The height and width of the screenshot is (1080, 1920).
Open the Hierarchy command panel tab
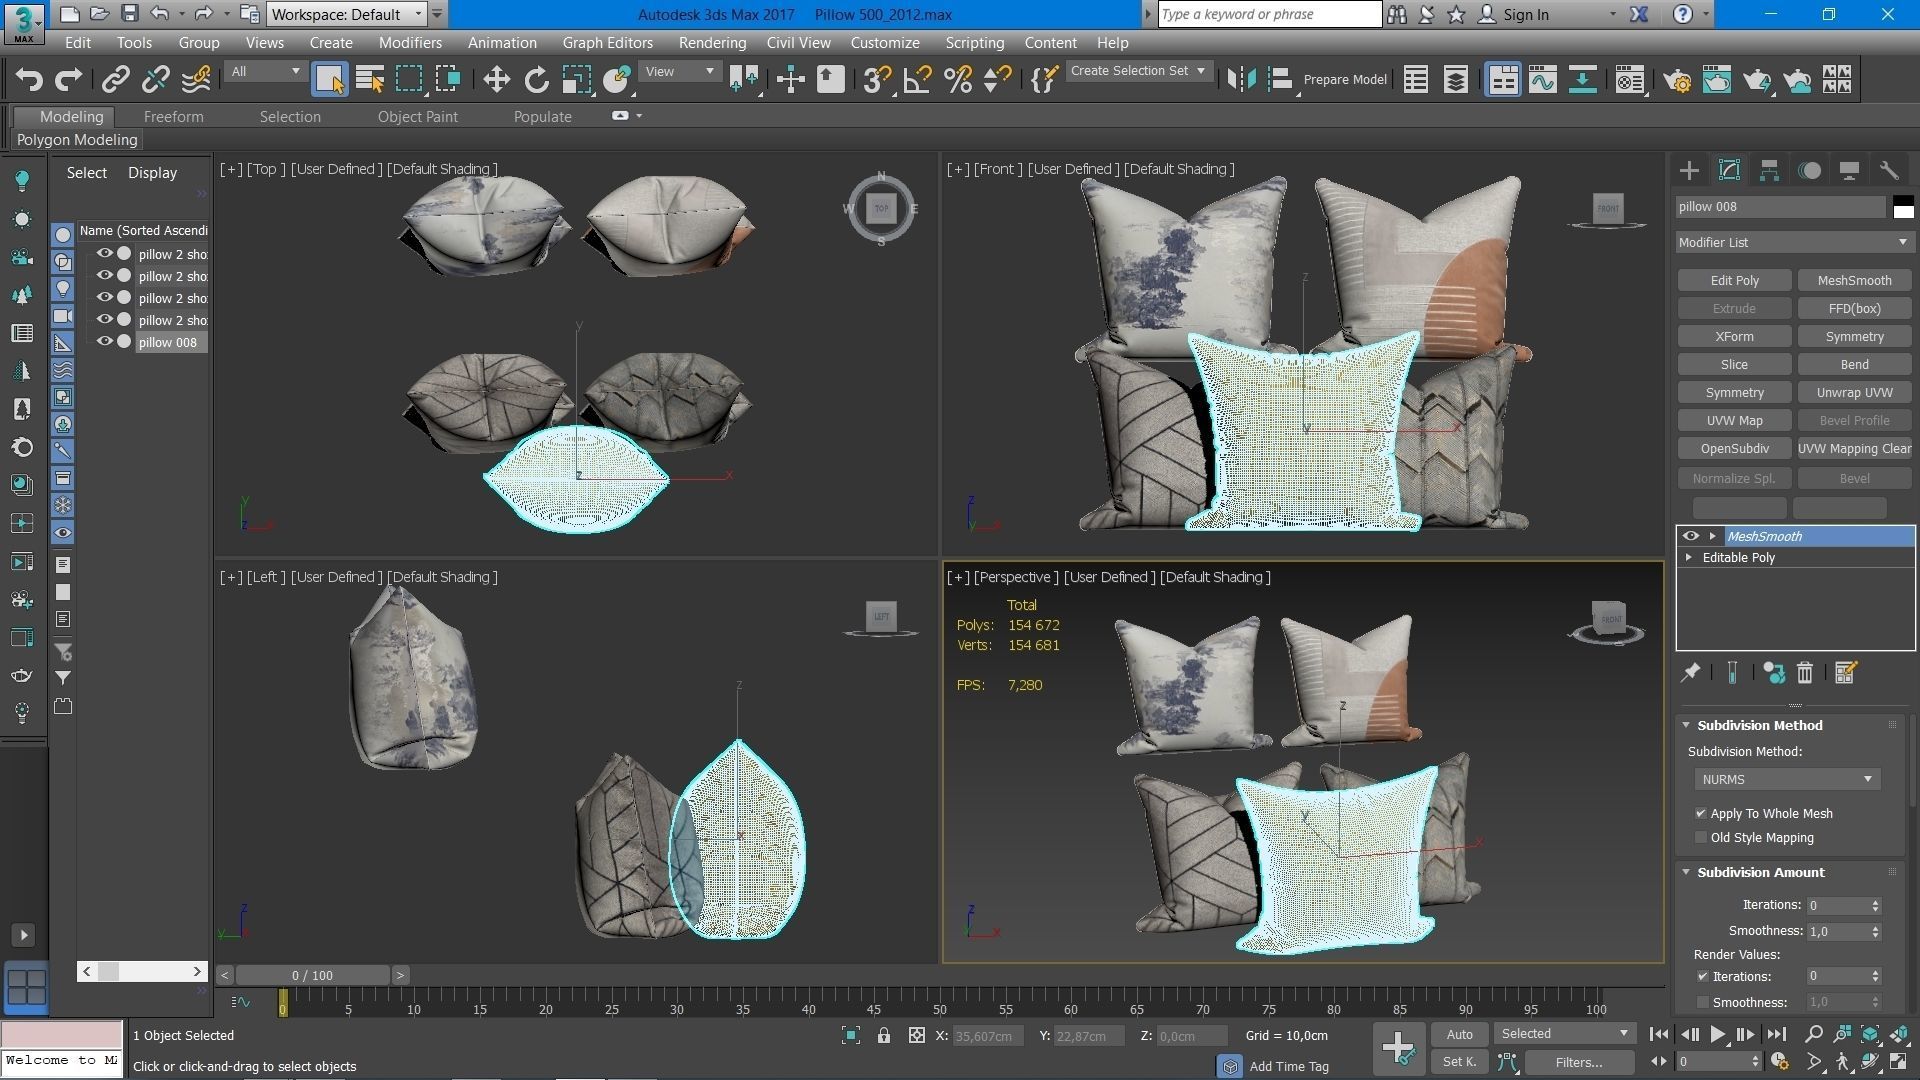[1769, 171]
